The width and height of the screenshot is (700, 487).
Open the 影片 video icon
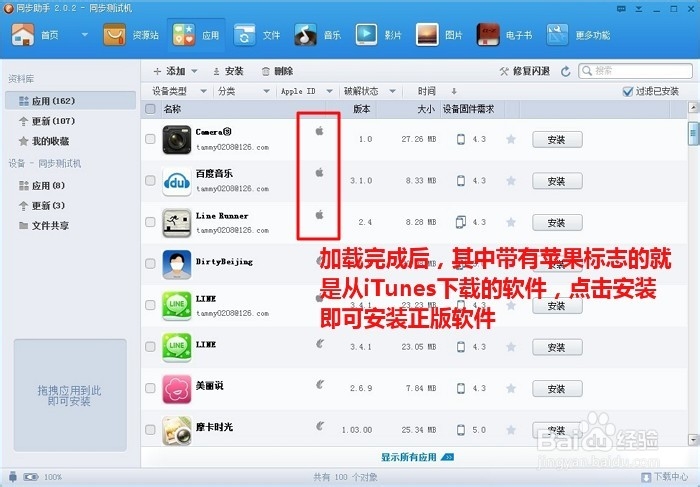366,35
